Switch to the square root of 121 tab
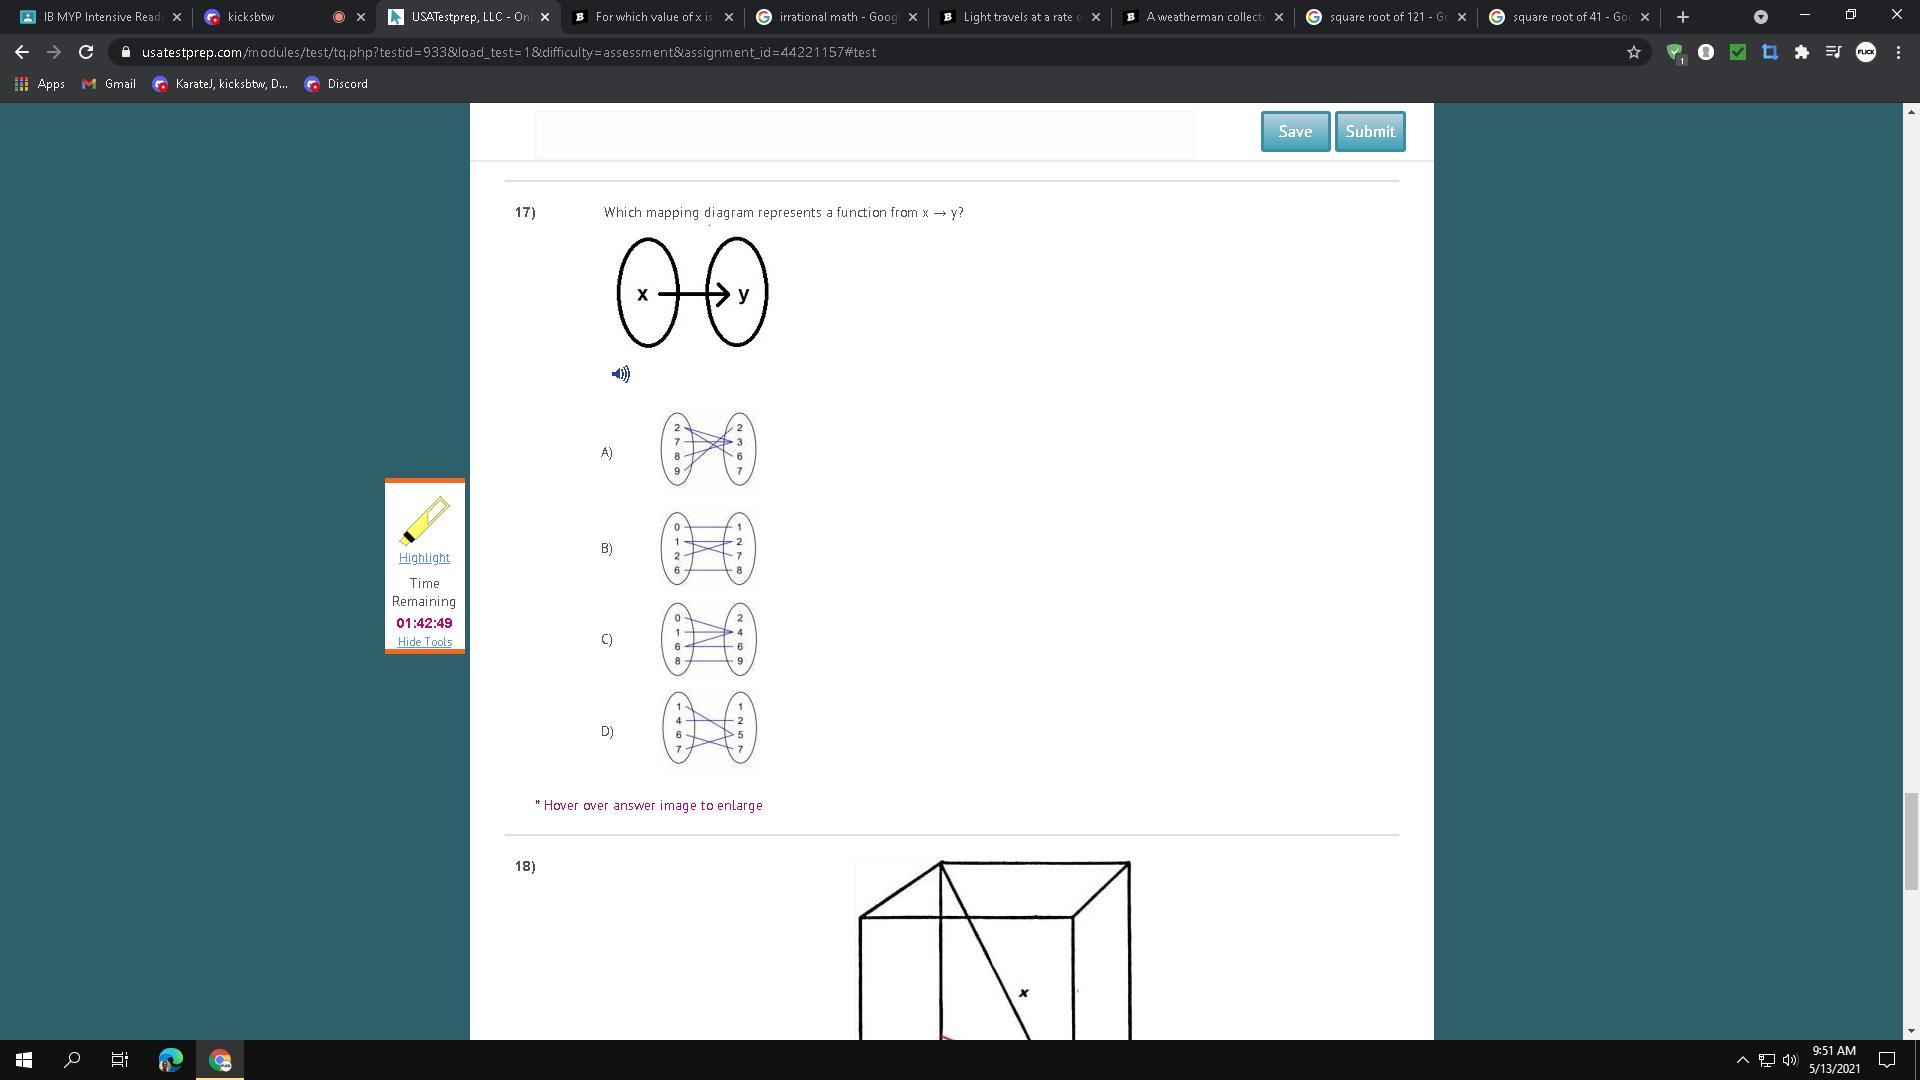Screen dimensions: 1920x1080 (1385, 17)
